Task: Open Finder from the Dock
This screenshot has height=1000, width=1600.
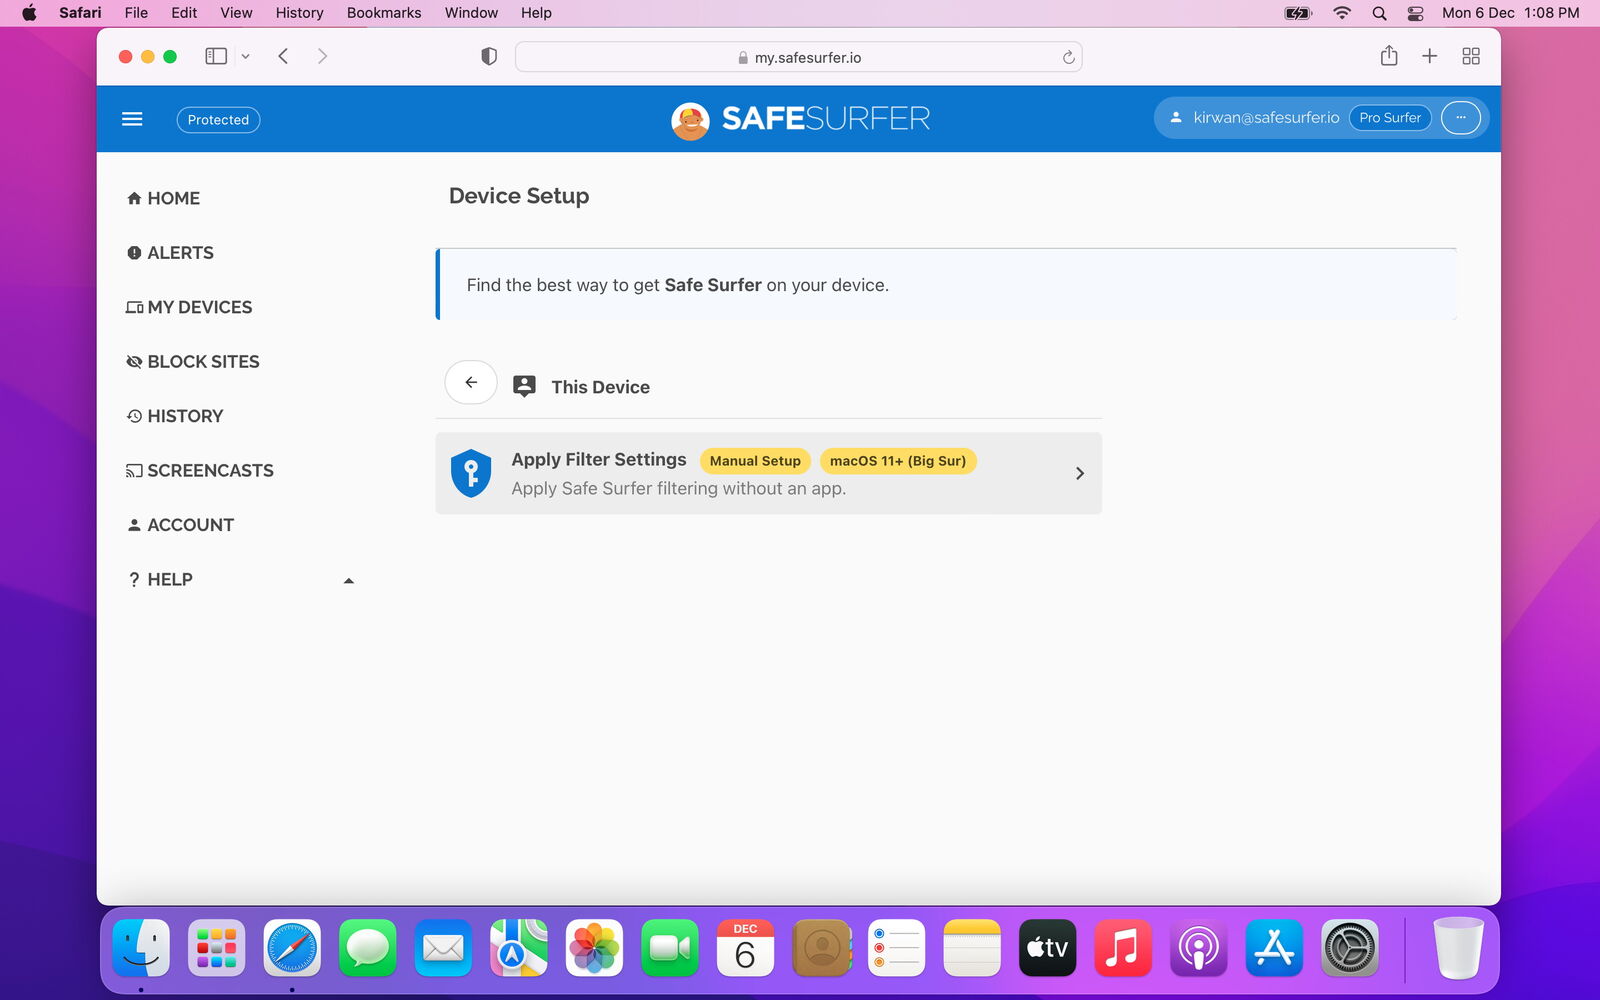Action: point(141,948)
